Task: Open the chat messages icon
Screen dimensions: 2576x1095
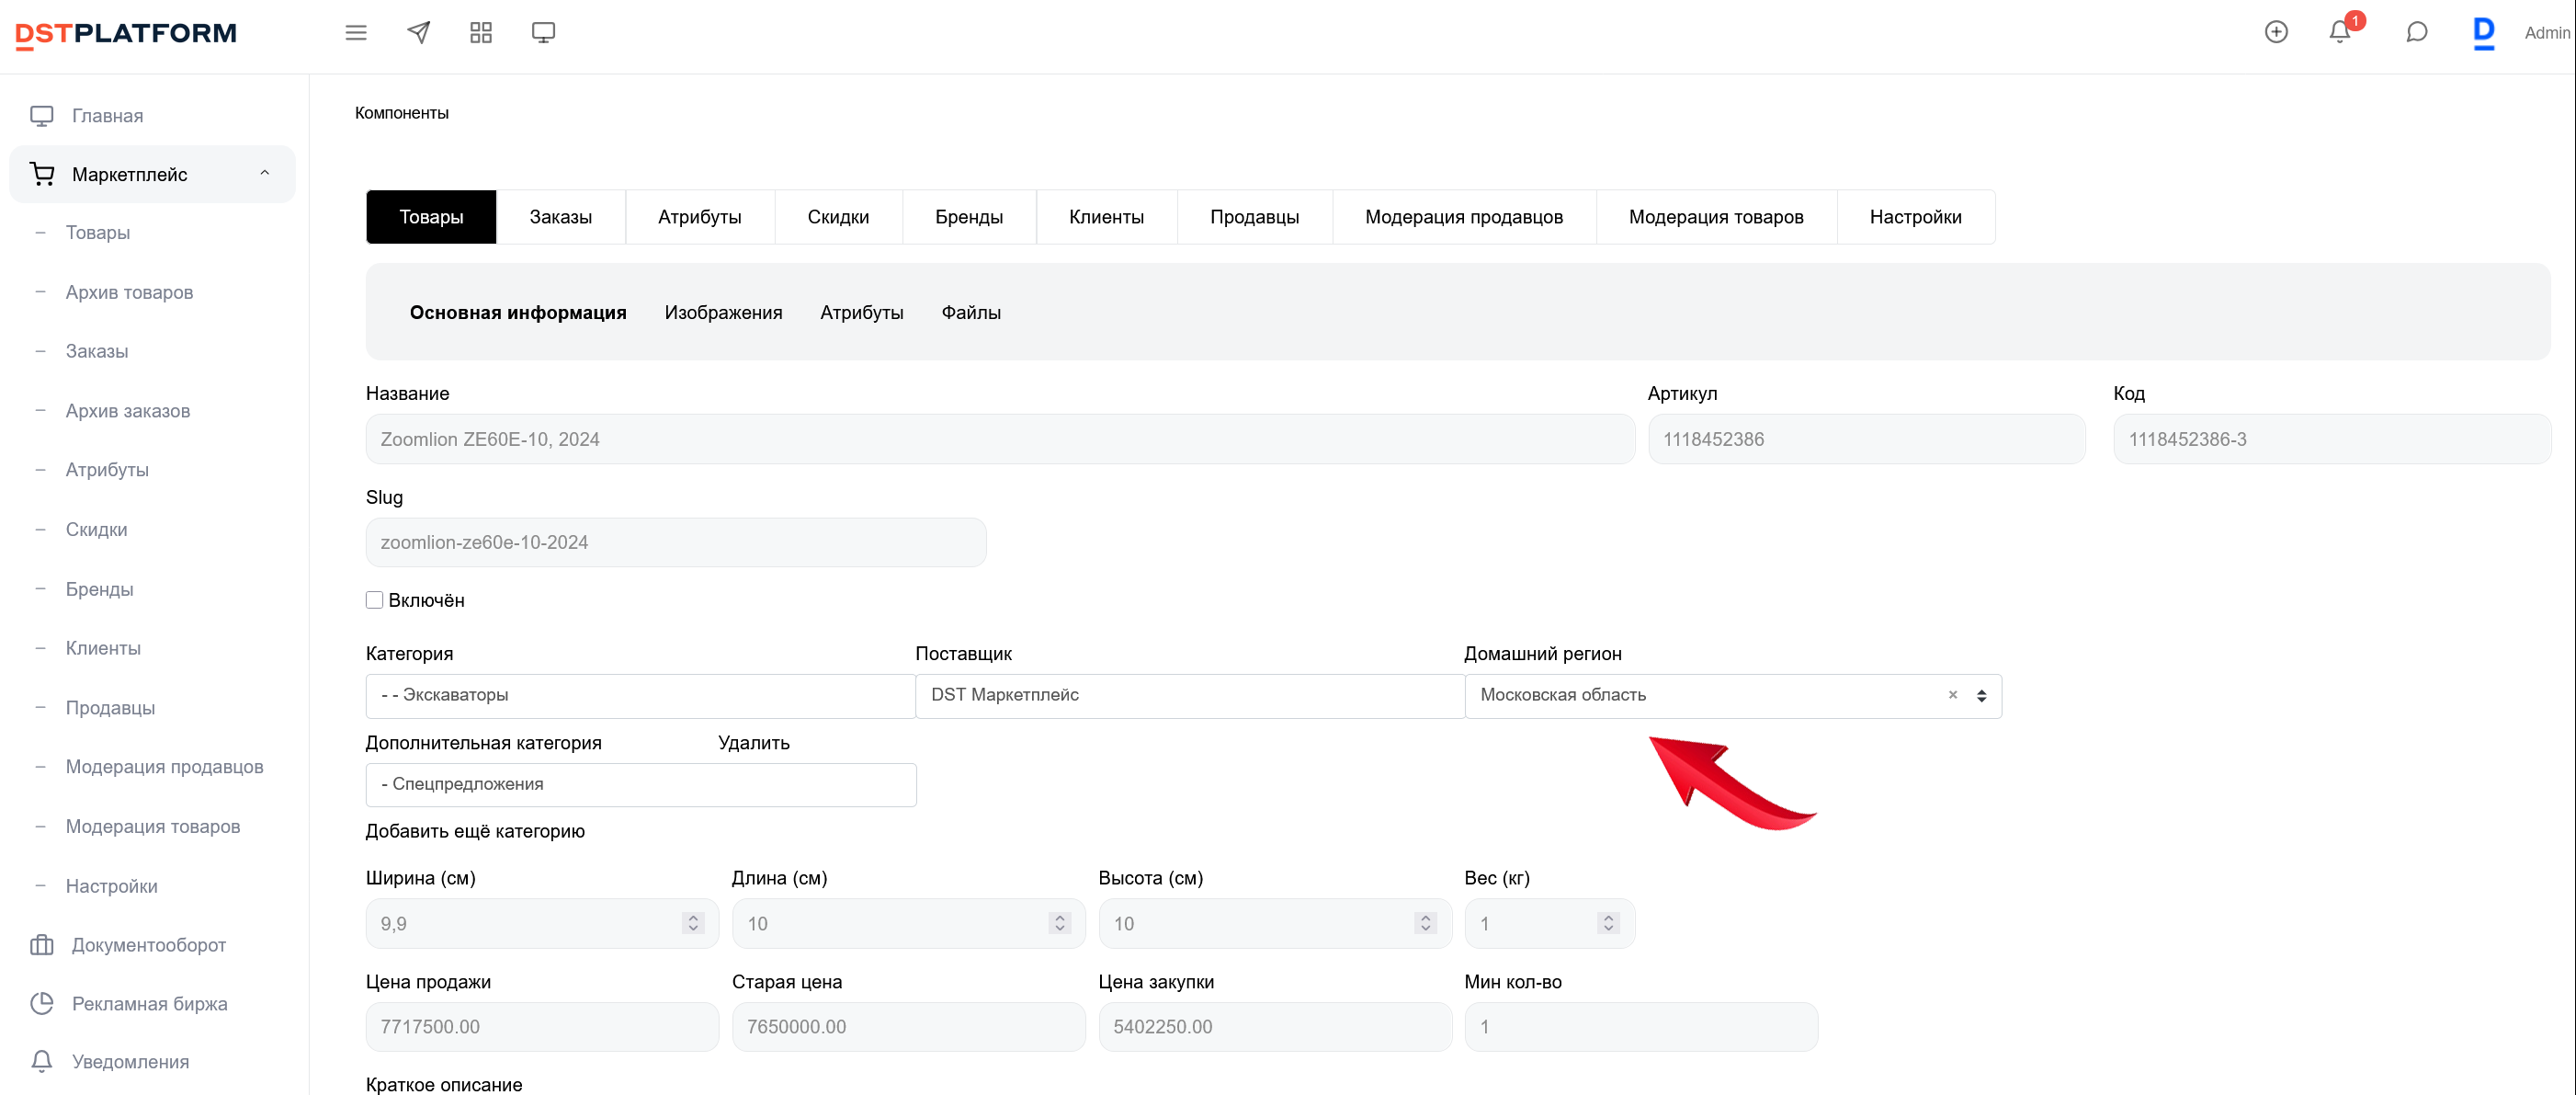Action: [x=2416, y=33]
